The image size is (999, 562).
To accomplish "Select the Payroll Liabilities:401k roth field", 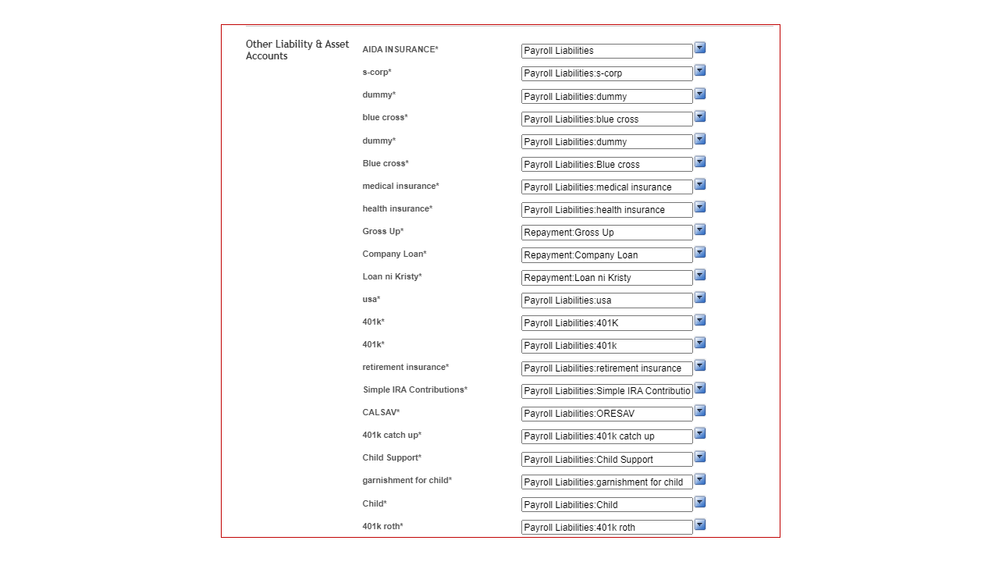I will click(x=606, y=527).
